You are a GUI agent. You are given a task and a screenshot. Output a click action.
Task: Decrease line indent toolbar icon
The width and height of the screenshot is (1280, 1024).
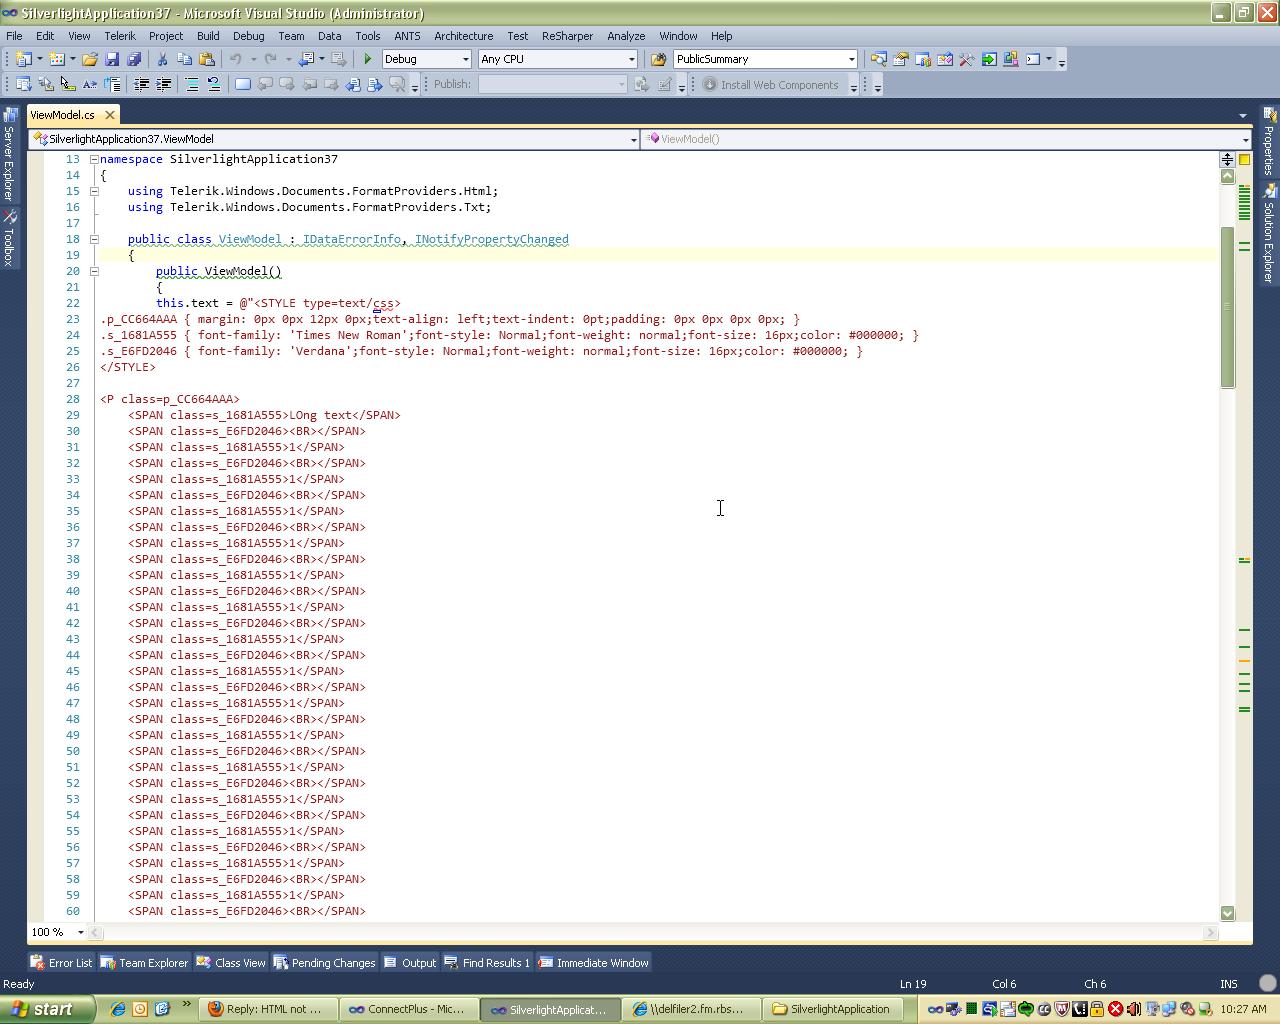pyautogui.click(x=142, y=85)
